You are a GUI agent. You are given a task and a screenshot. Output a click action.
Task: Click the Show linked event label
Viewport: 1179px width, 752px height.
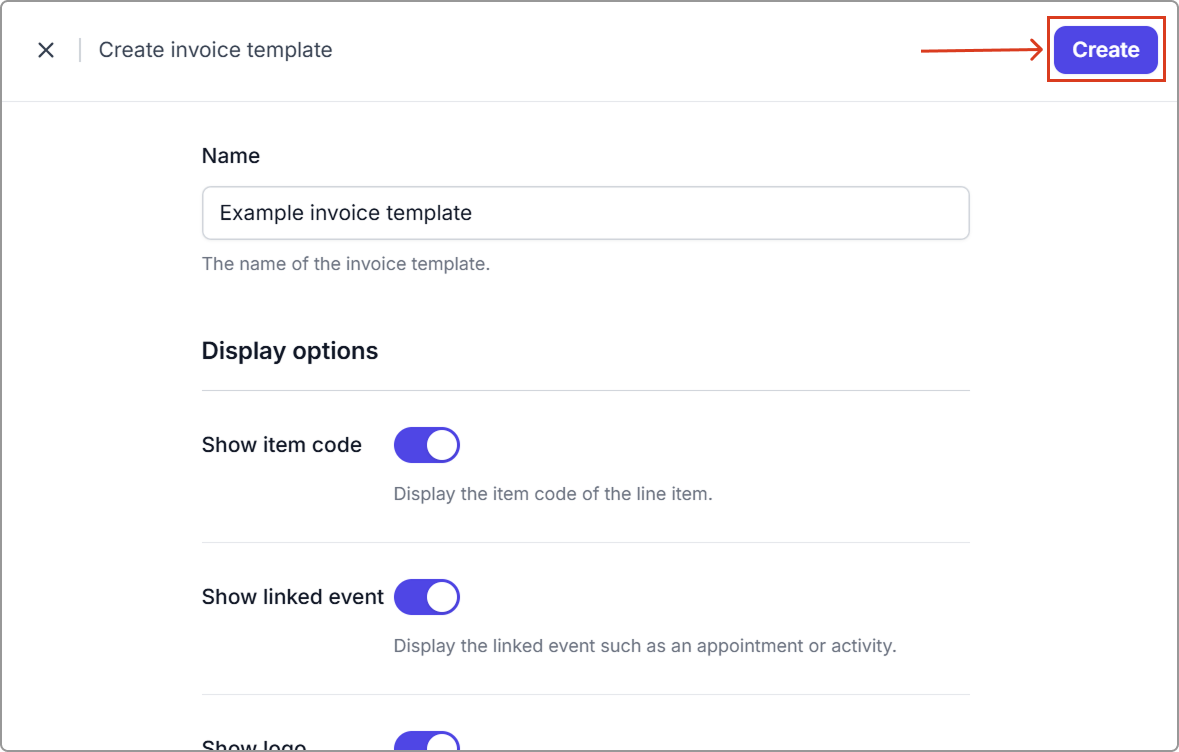[293, 597]
